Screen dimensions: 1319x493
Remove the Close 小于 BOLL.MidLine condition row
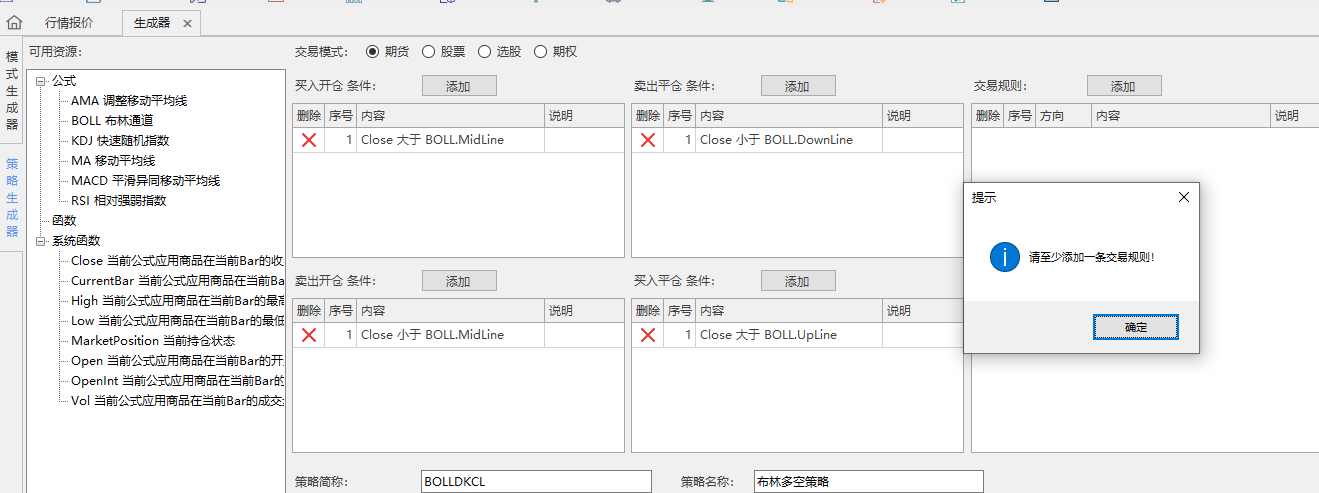[x=309, y=335]
